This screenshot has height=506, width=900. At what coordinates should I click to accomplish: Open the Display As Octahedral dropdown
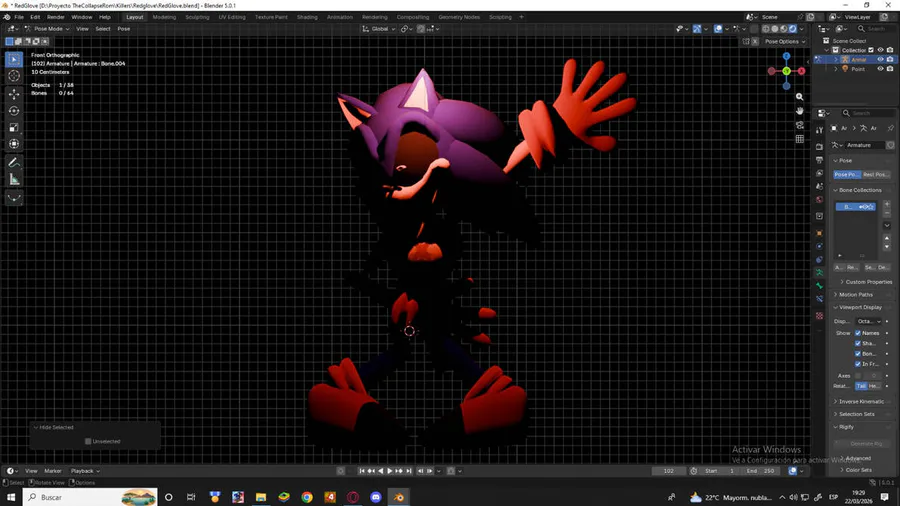pyautogui.click(x=868, y=321)
